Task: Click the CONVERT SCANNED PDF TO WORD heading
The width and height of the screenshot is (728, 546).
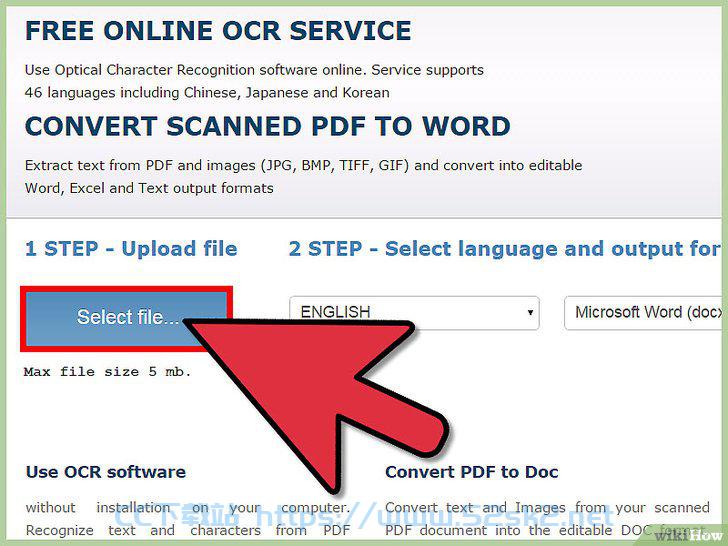Action: tap(267, 126)
